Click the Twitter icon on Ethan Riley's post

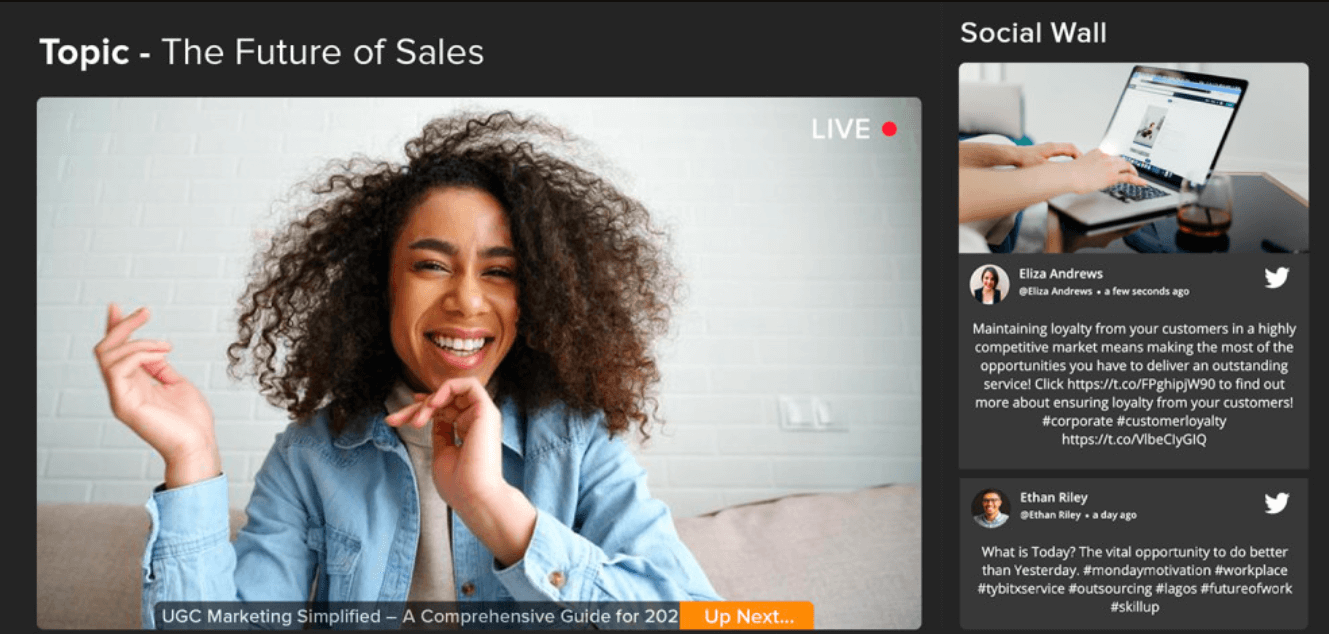coord(1276,503)
